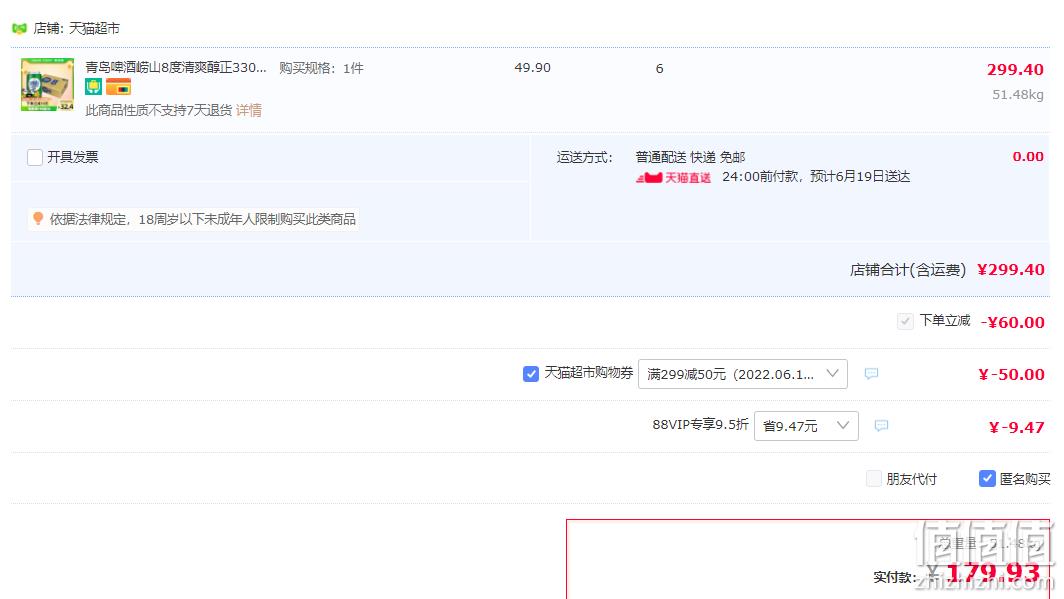
Task: Click the store total ¥299.40
Action: (1010, 269)
